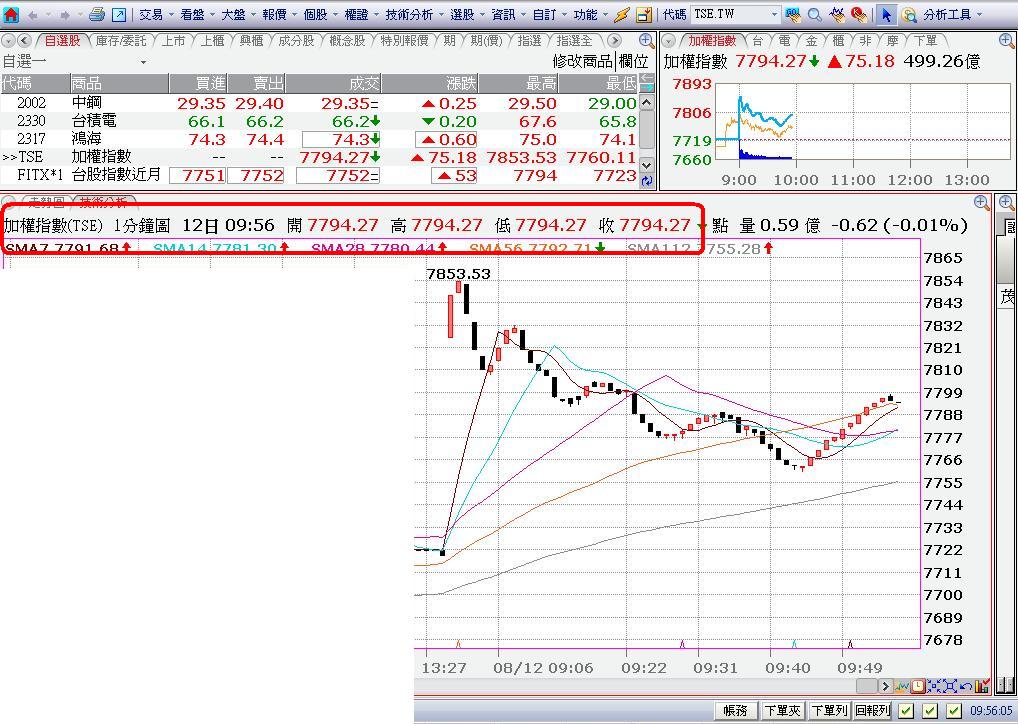Screen dimensions: 1018x724
Task: Toggle the middle green checkbox in status bar
Action: coord(930,711)
